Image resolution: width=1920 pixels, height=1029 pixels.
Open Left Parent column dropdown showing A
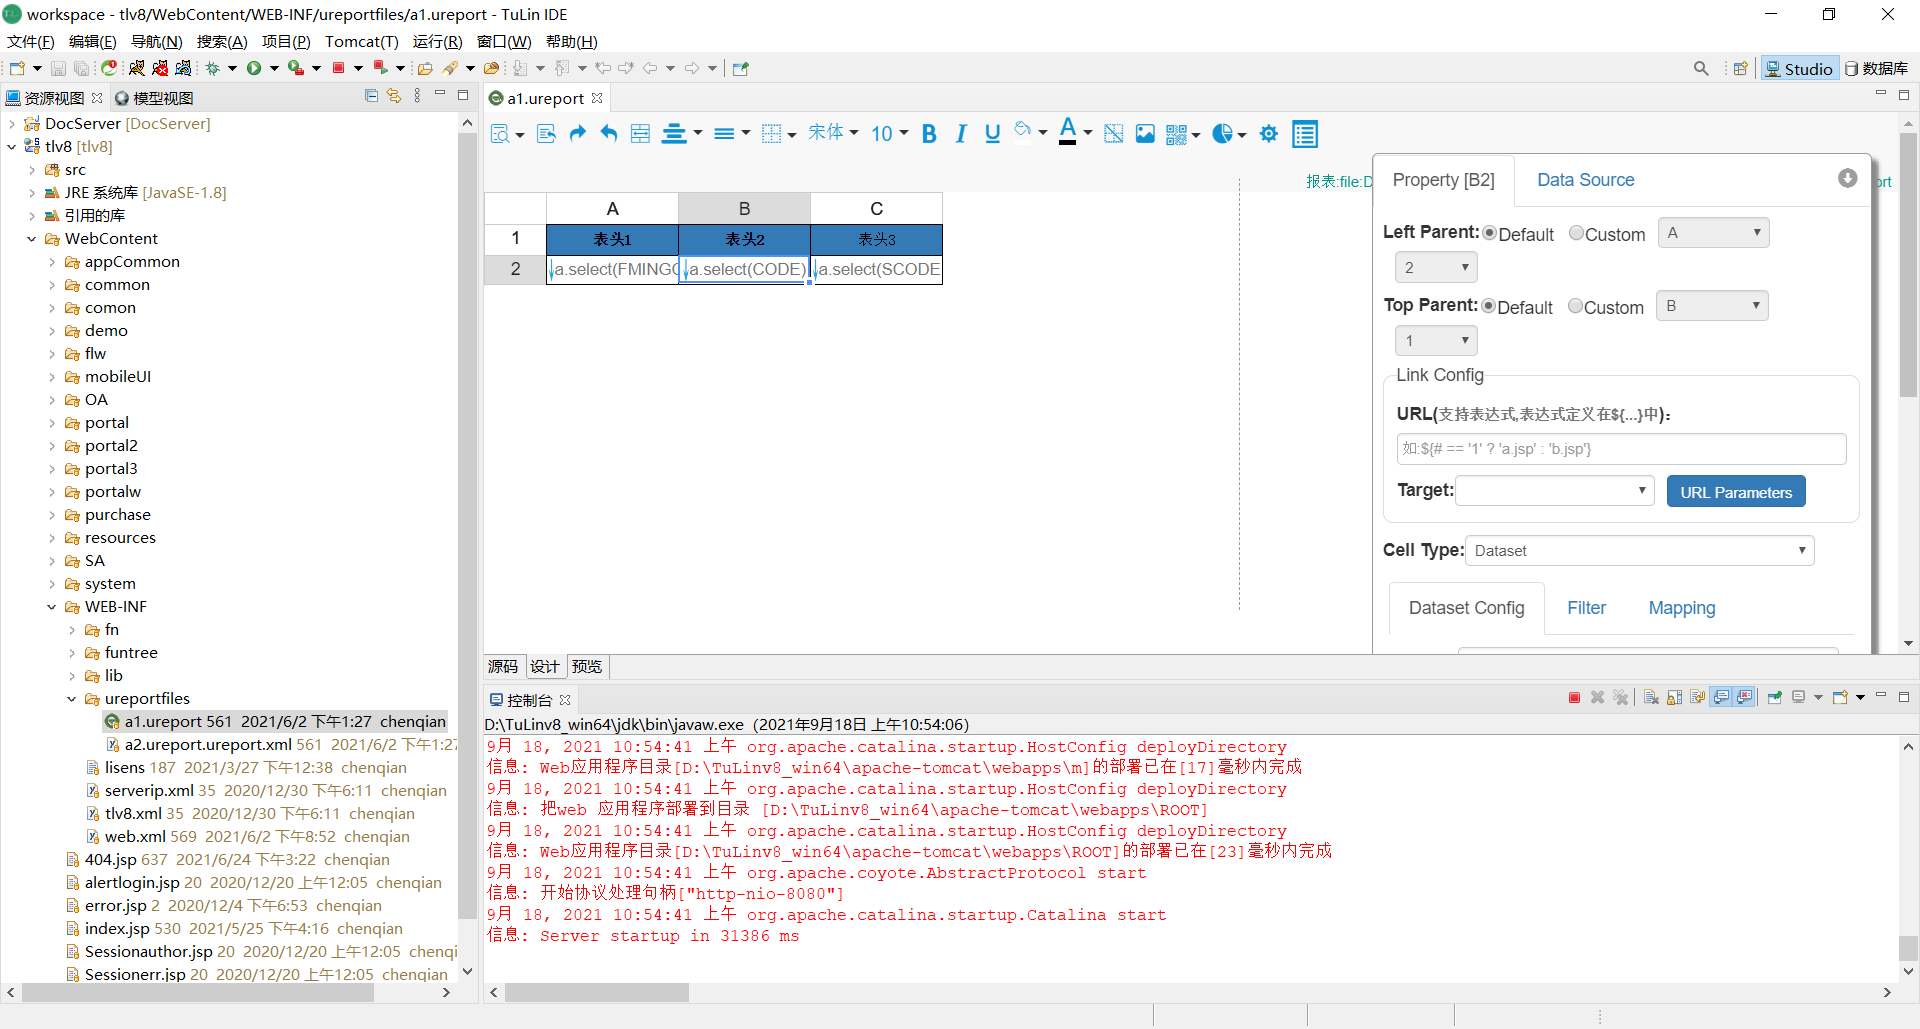(1713, 233)
